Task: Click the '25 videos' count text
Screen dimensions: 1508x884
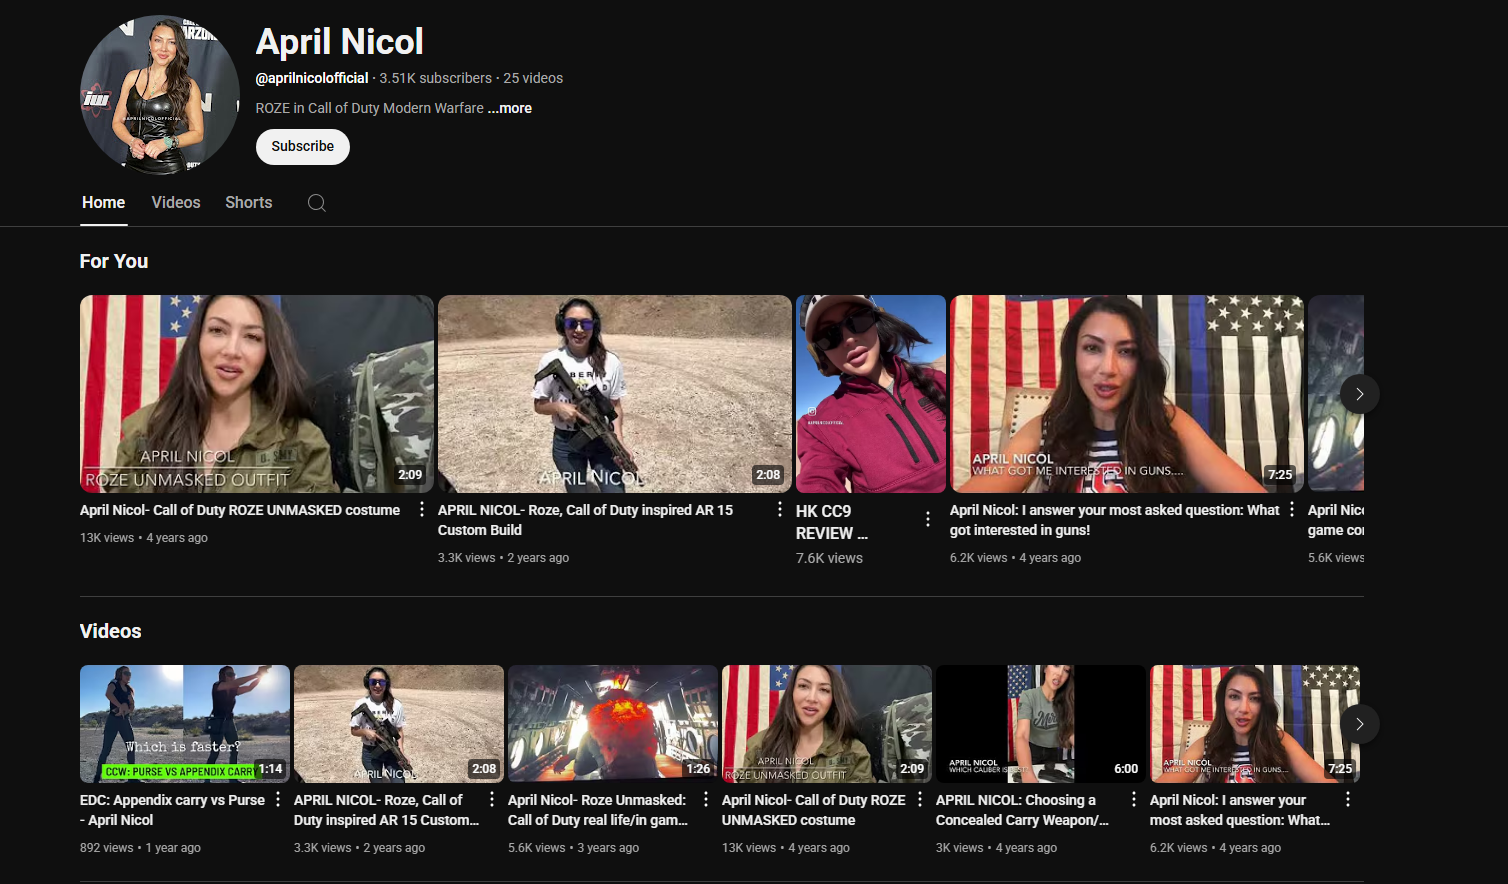Action: coord(533,78)
